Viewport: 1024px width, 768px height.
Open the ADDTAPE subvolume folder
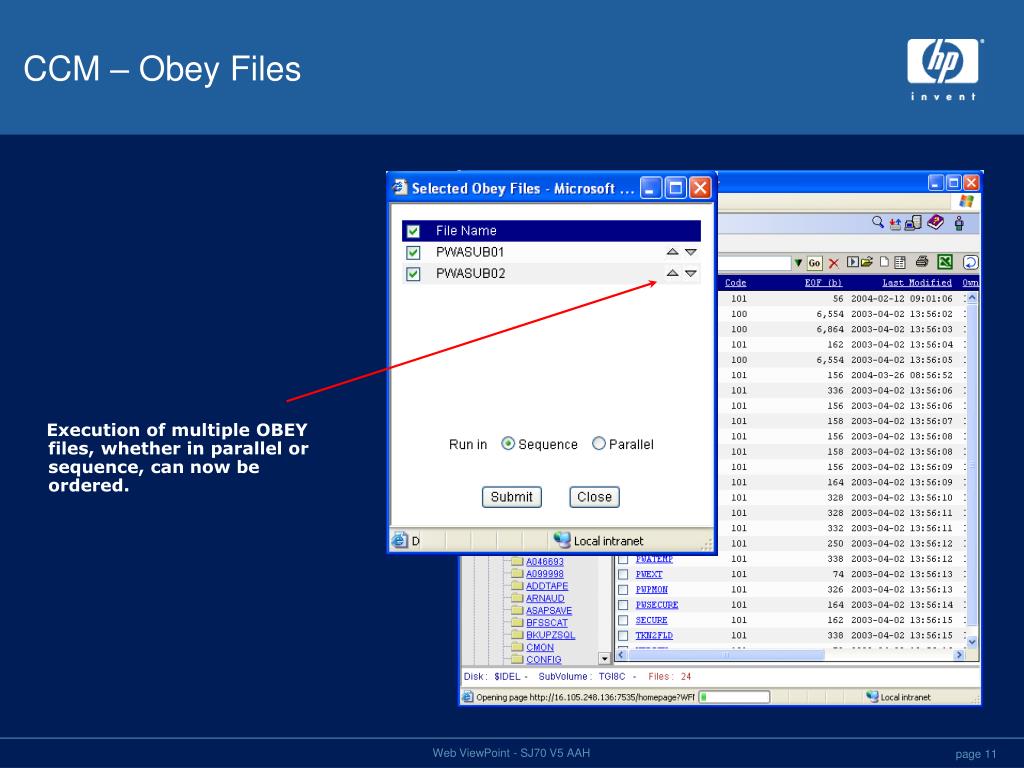pyautogui.click(x=547, y=586)
